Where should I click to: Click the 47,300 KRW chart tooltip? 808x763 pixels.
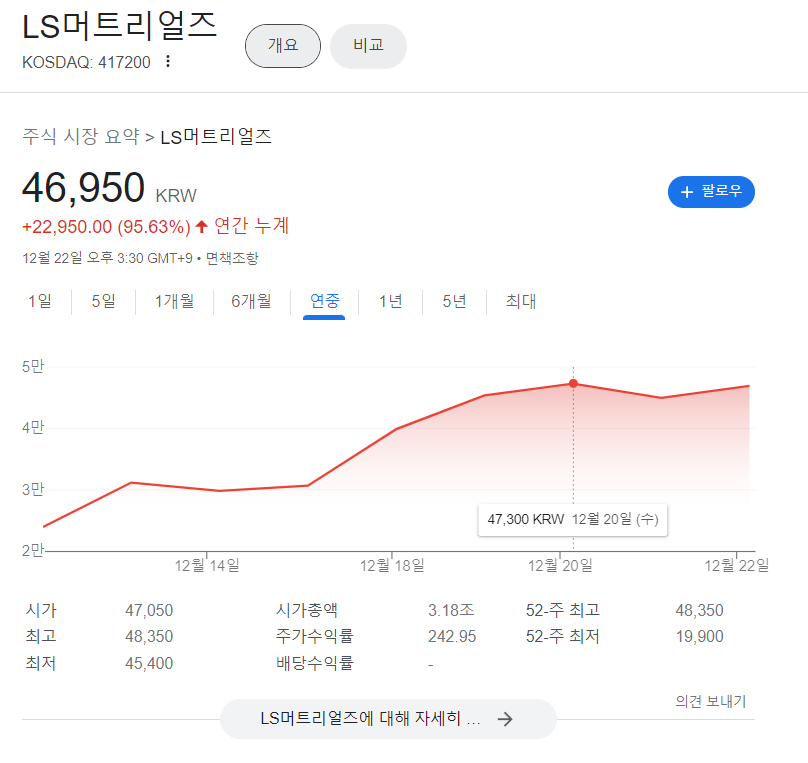pyautogui.click(x=573, y=520)
